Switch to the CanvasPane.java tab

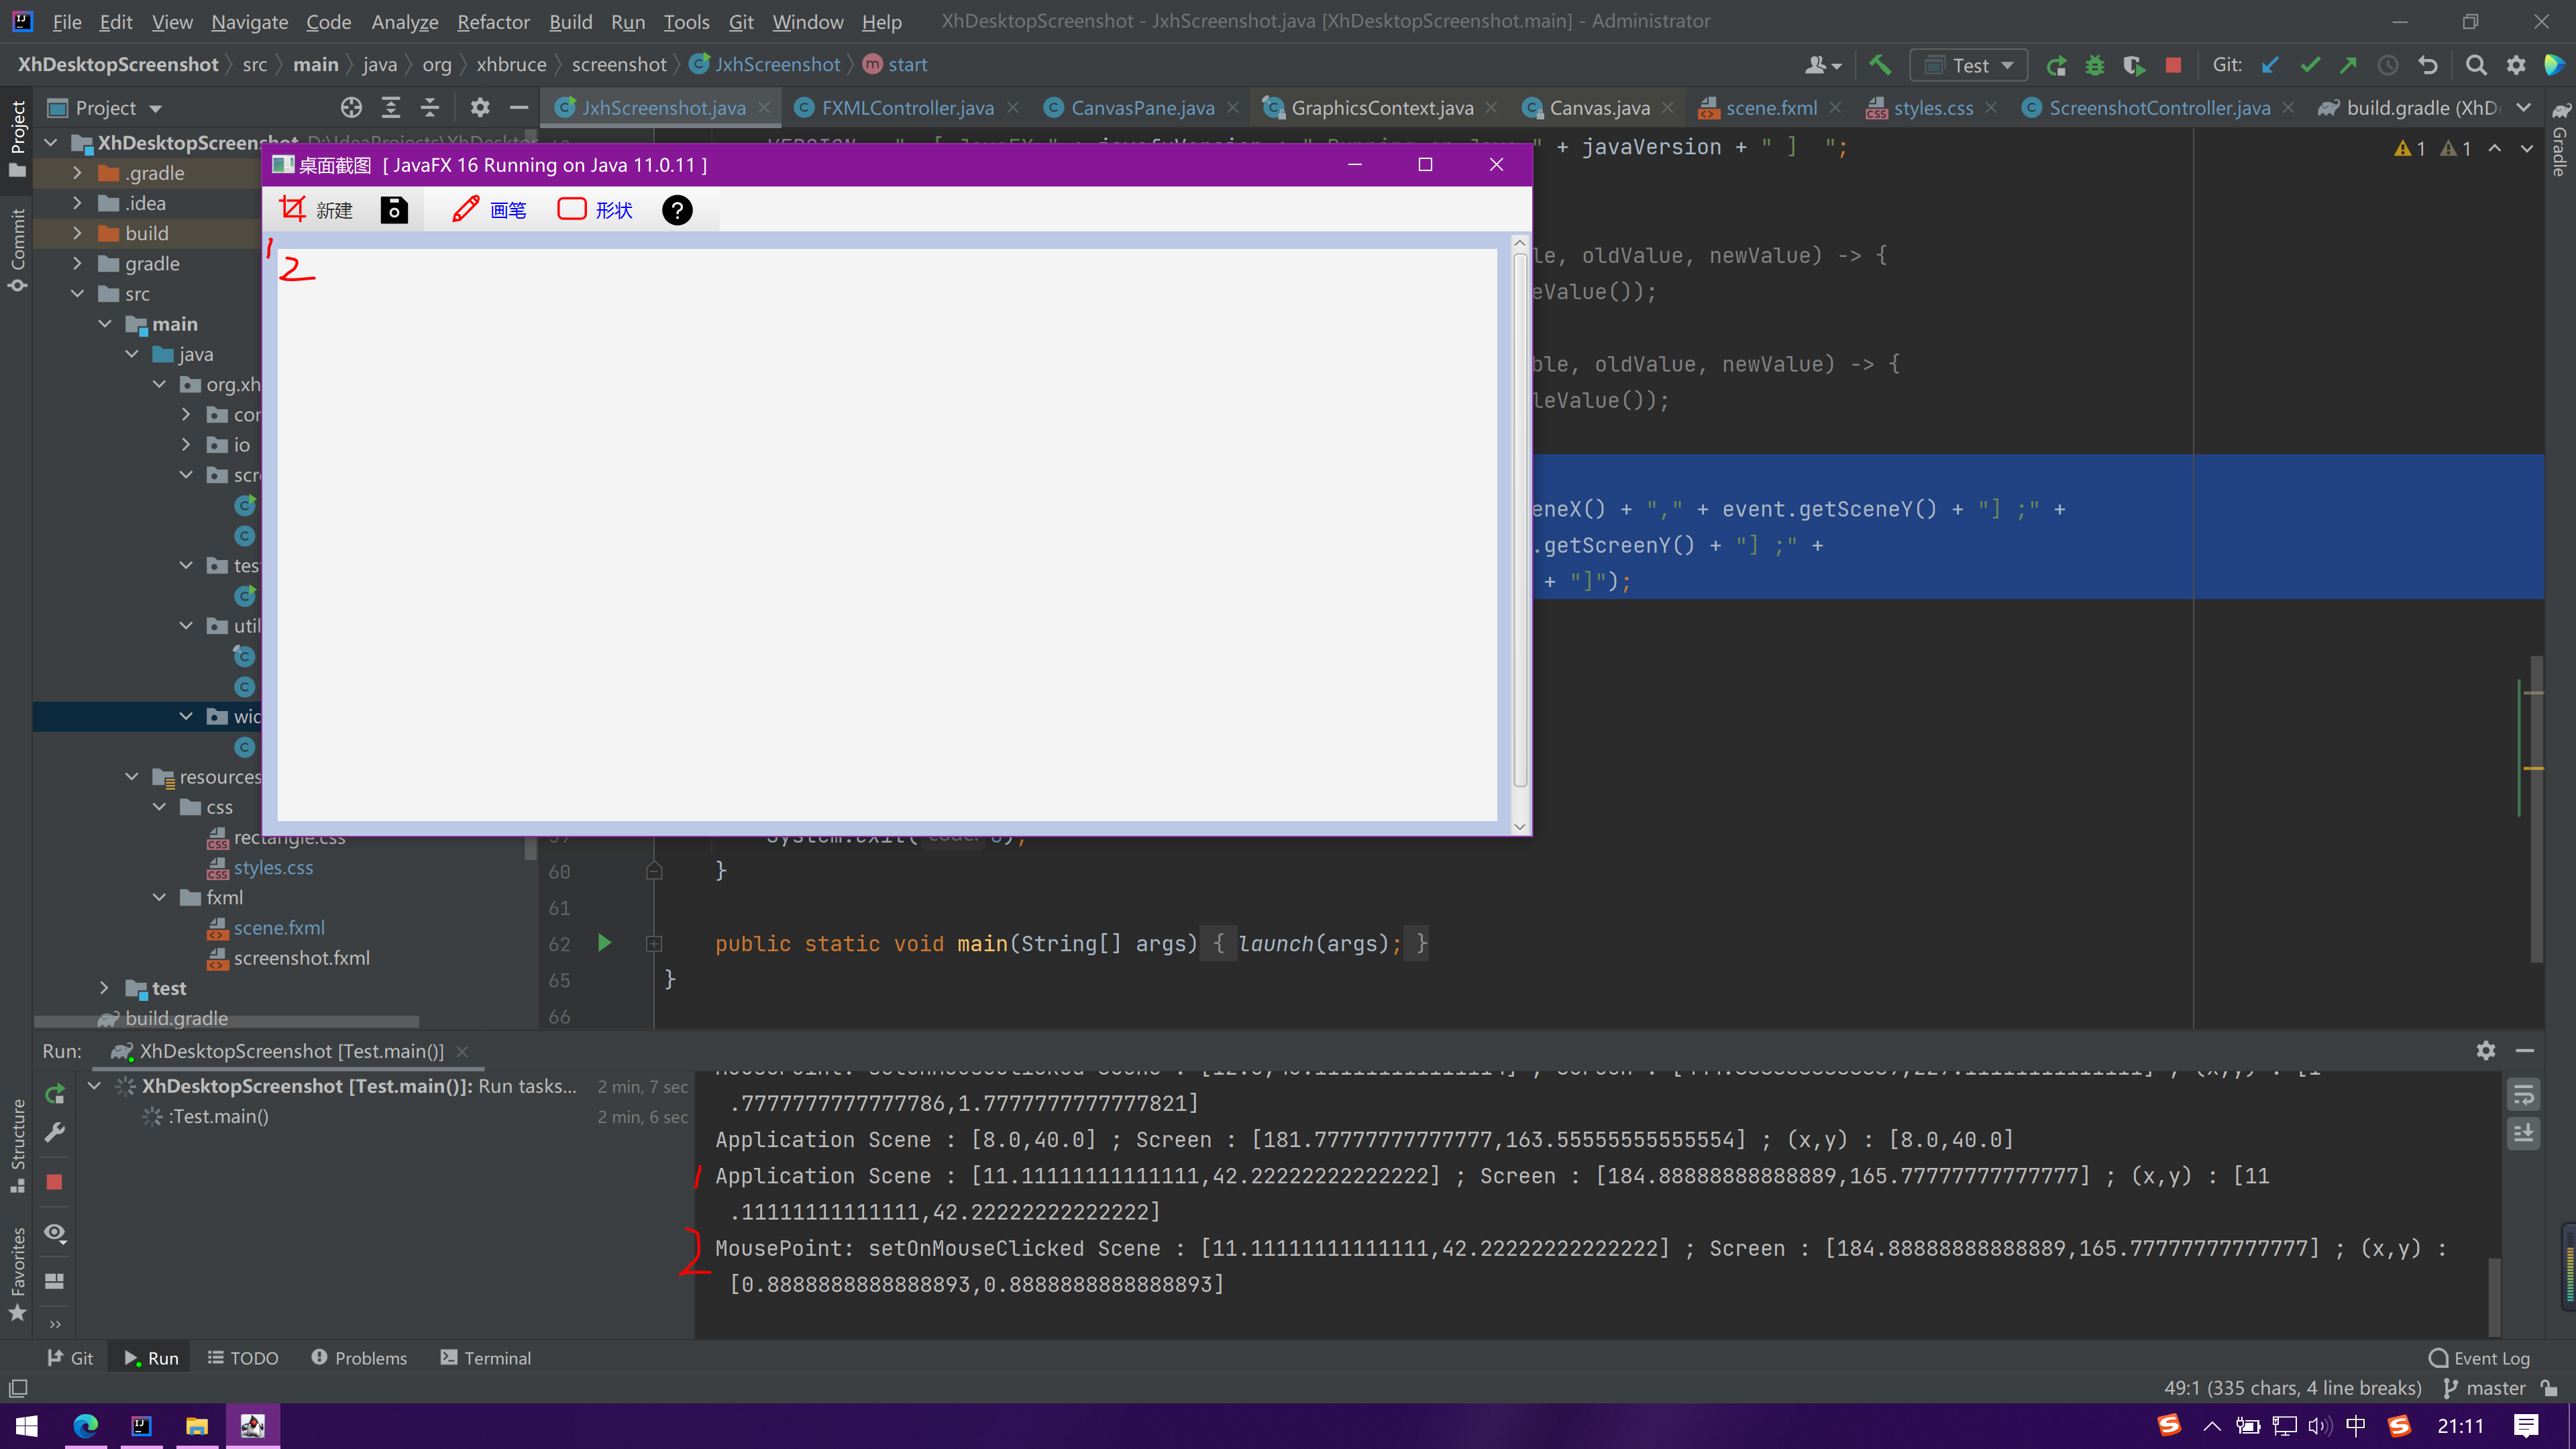click(1142, 108)
